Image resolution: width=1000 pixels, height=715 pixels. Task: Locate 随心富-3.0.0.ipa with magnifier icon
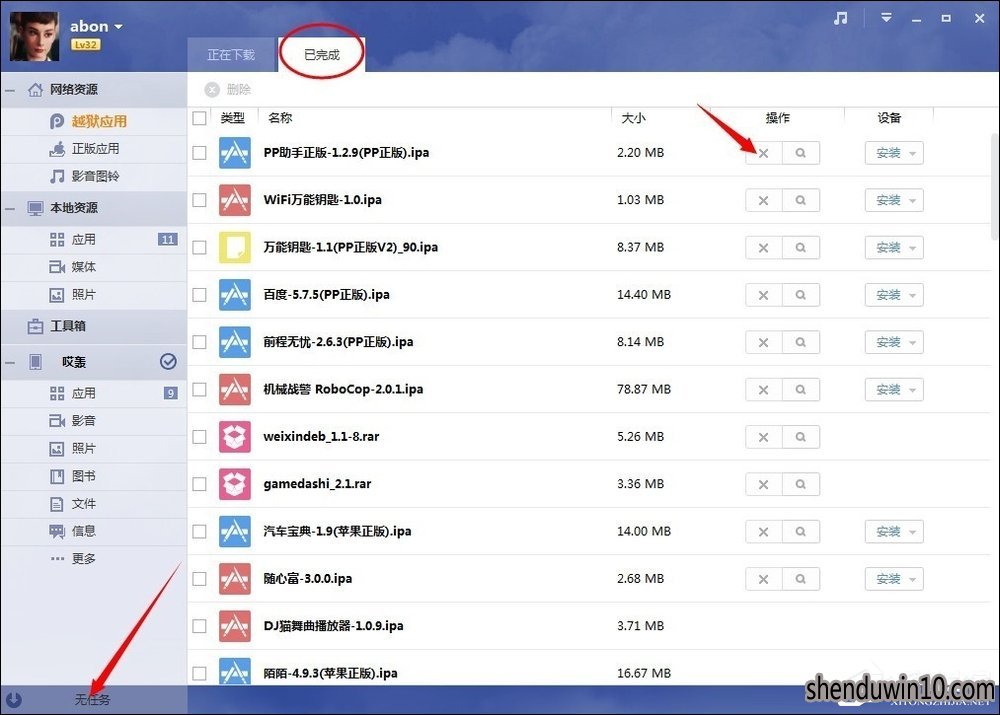click(x=800, y=579)
